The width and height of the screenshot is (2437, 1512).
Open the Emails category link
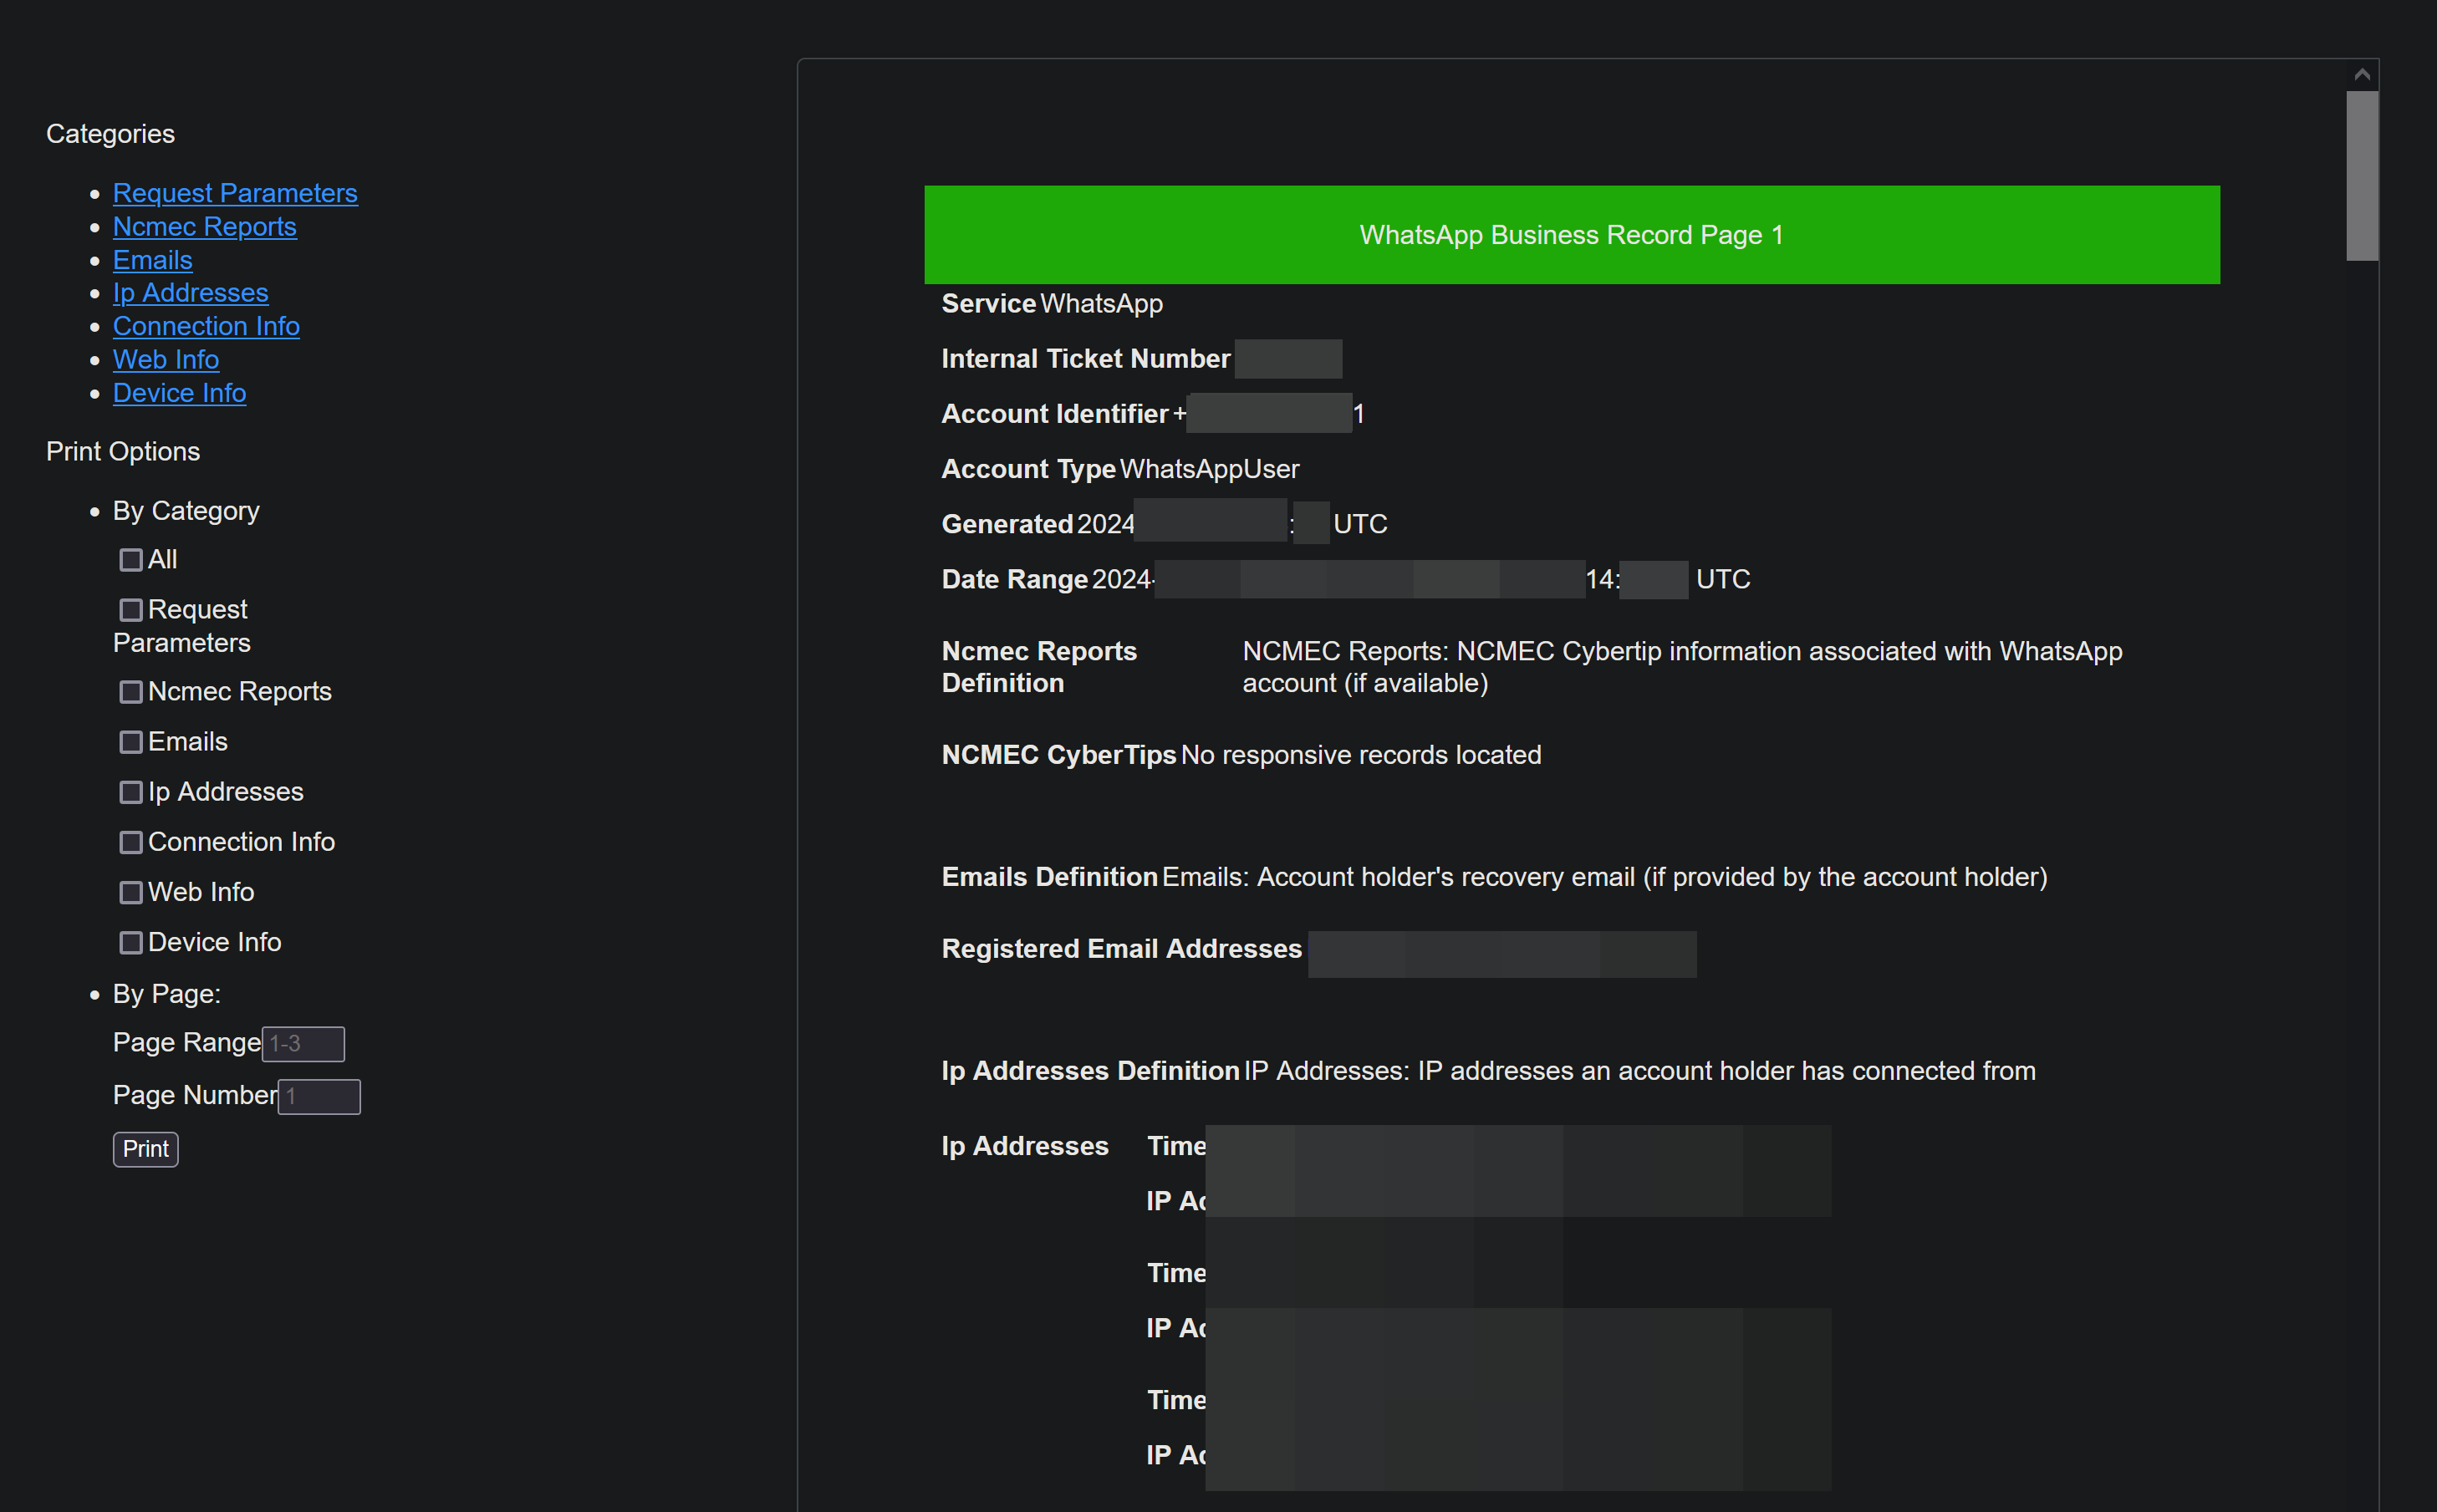152,260
